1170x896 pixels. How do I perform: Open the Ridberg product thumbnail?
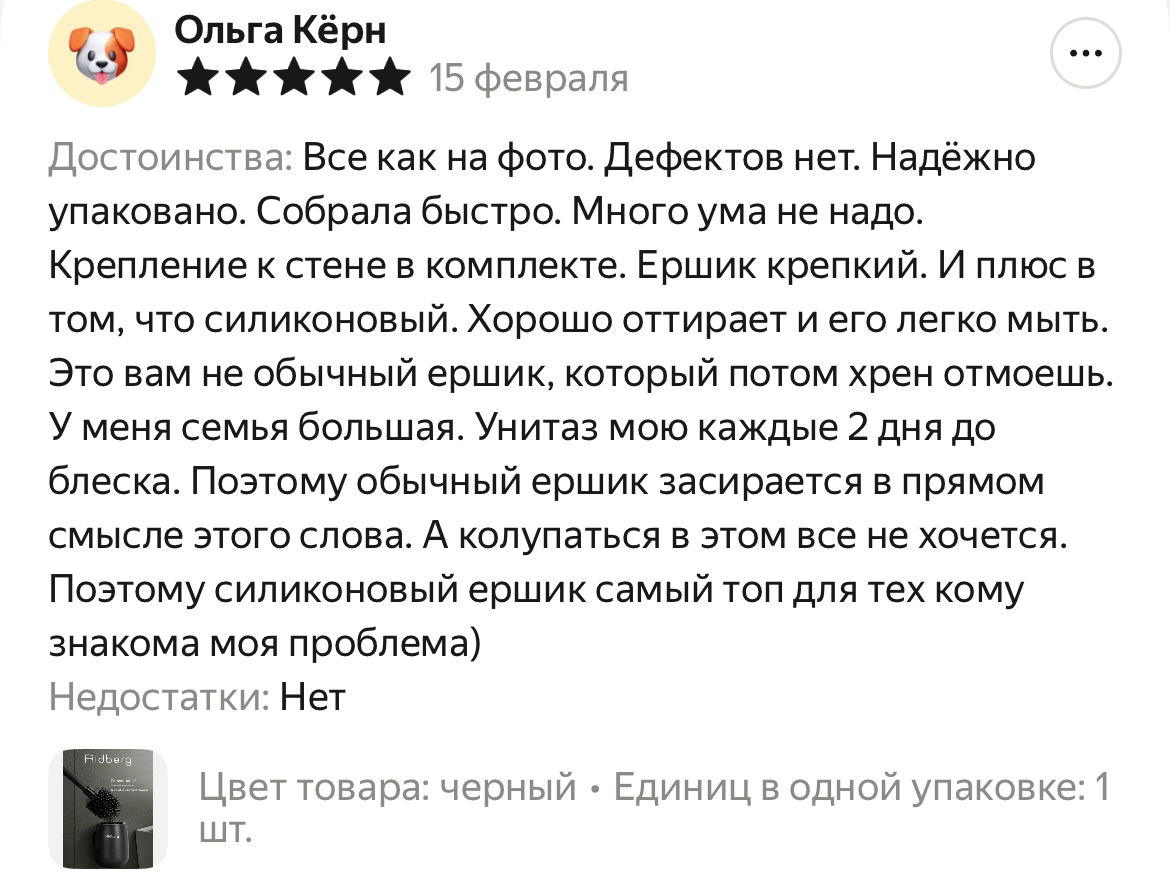tap(108, 808)
